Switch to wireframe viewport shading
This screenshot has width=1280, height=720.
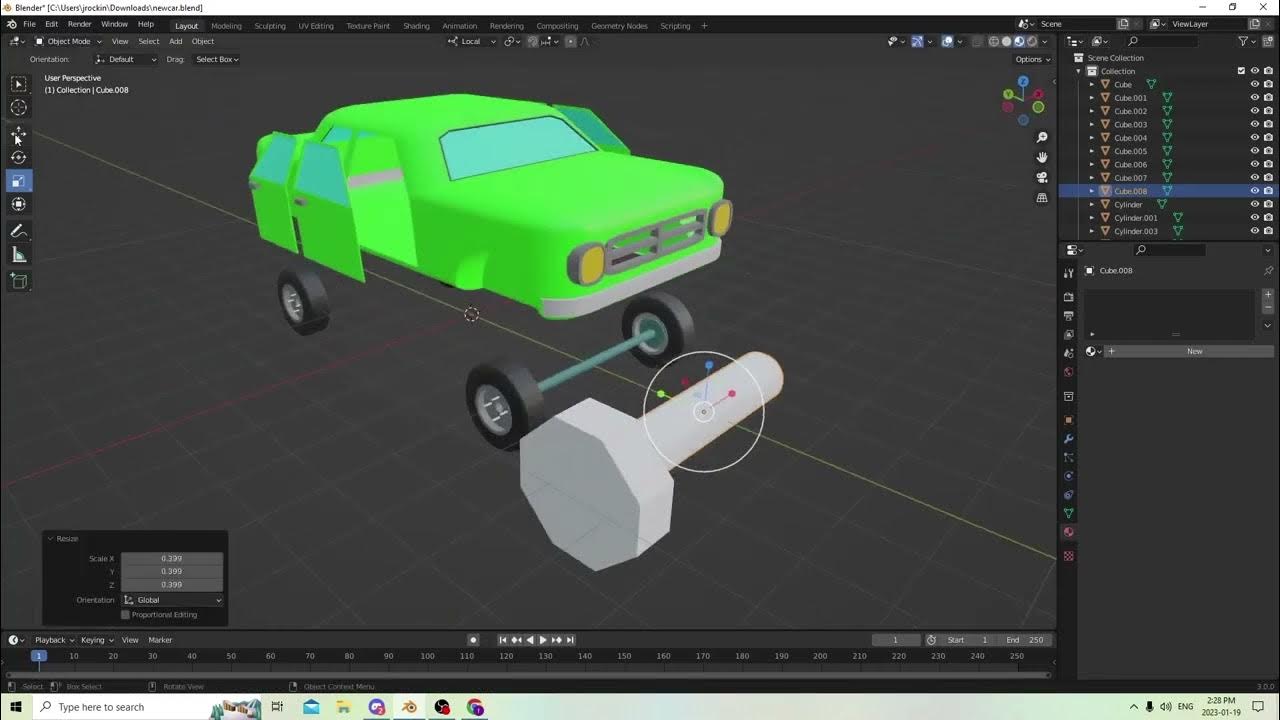click(x=993, y=41)
